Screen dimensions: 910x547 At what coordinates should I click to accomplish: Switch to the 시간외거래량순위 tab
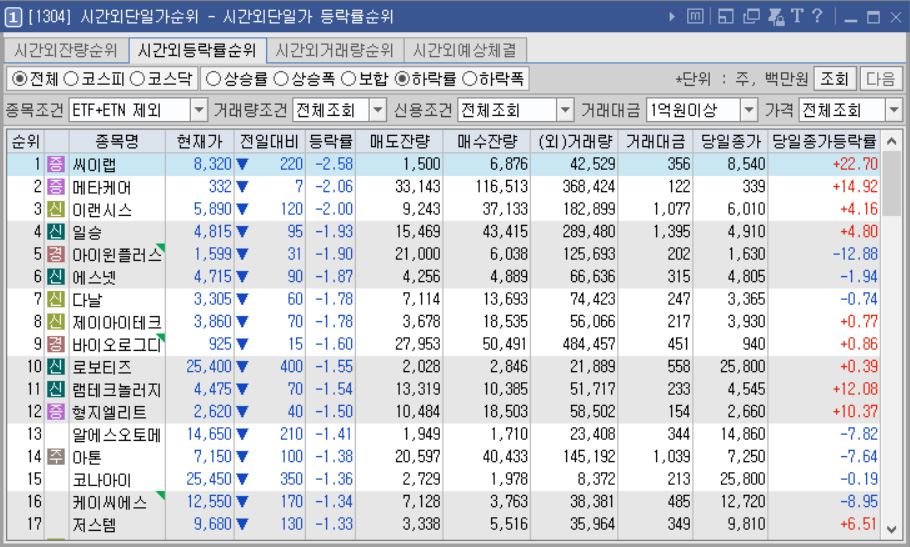tap(334, 50)
